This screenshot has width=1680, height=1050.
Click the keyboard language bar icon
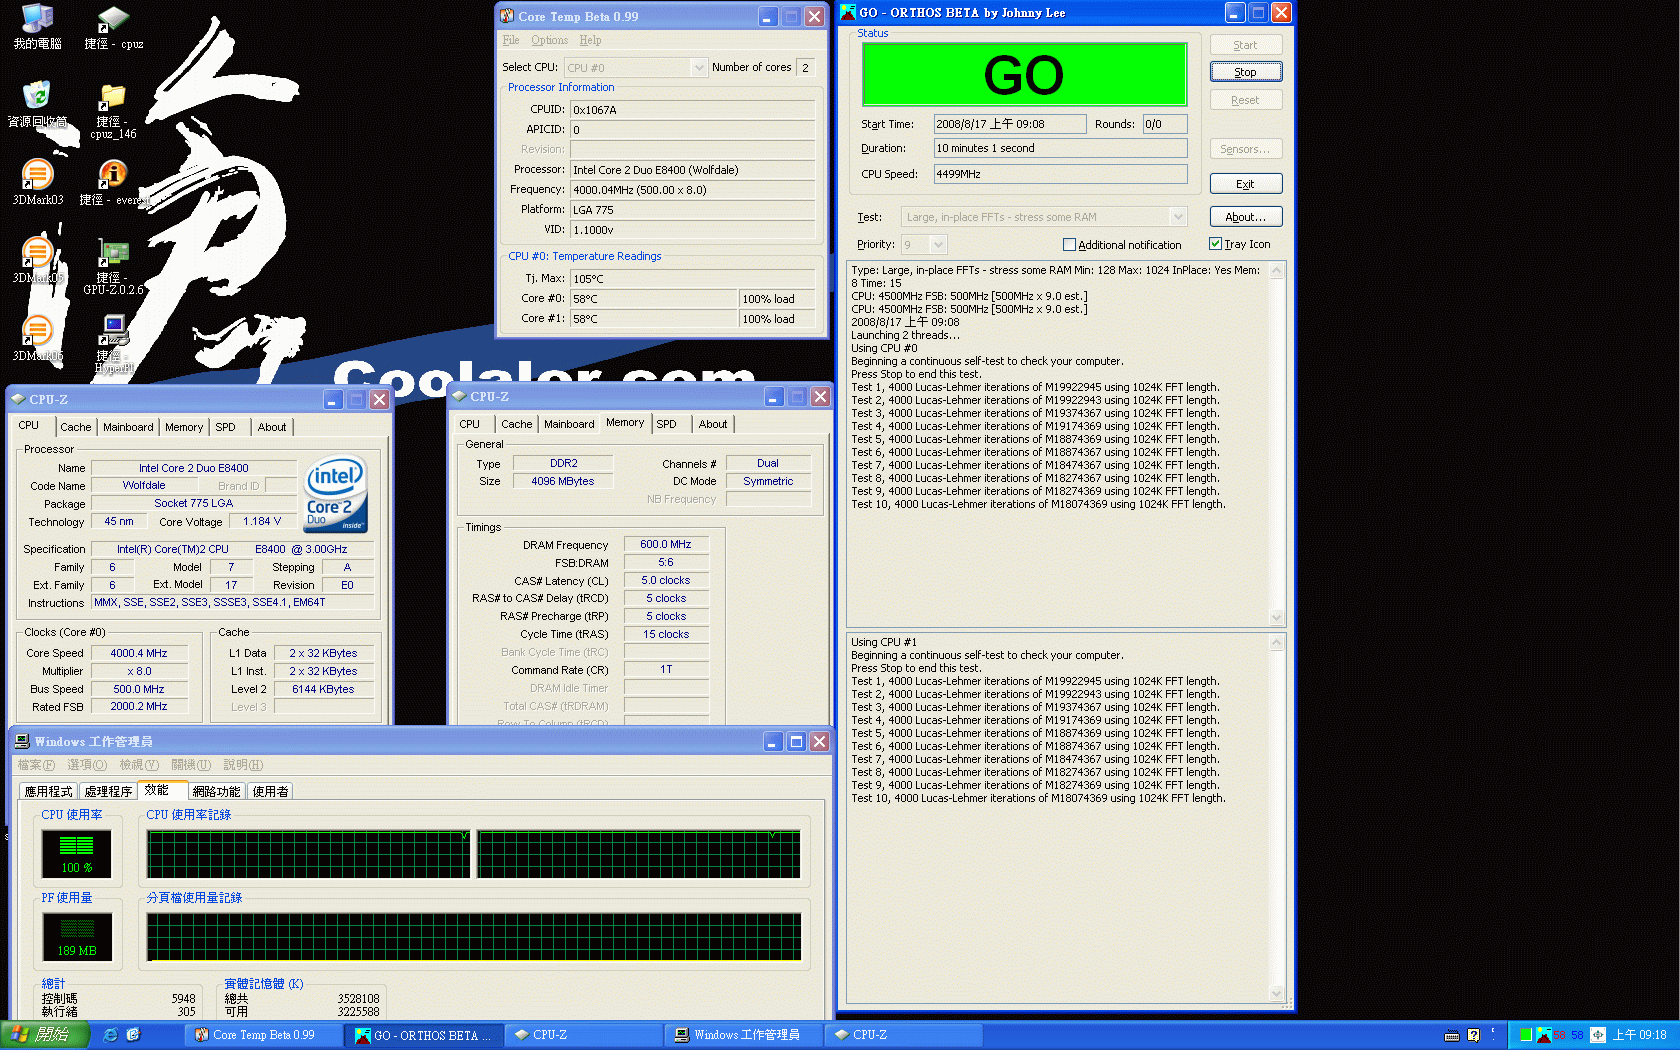point(1452,1035)
